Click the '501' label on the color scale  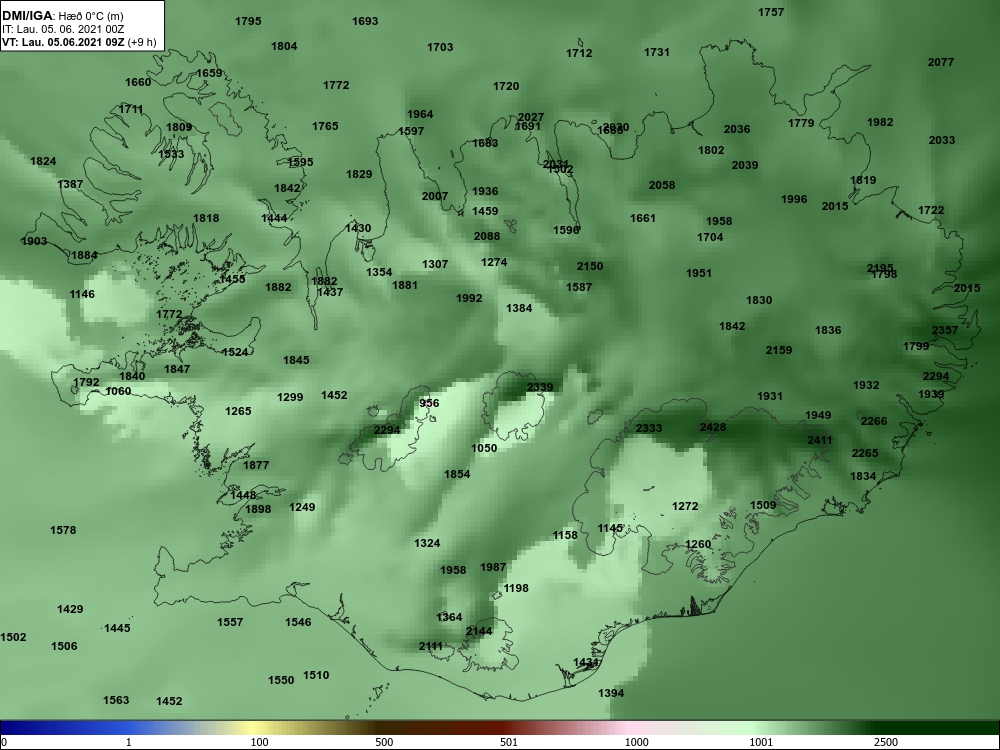click(x=509, y=742)
